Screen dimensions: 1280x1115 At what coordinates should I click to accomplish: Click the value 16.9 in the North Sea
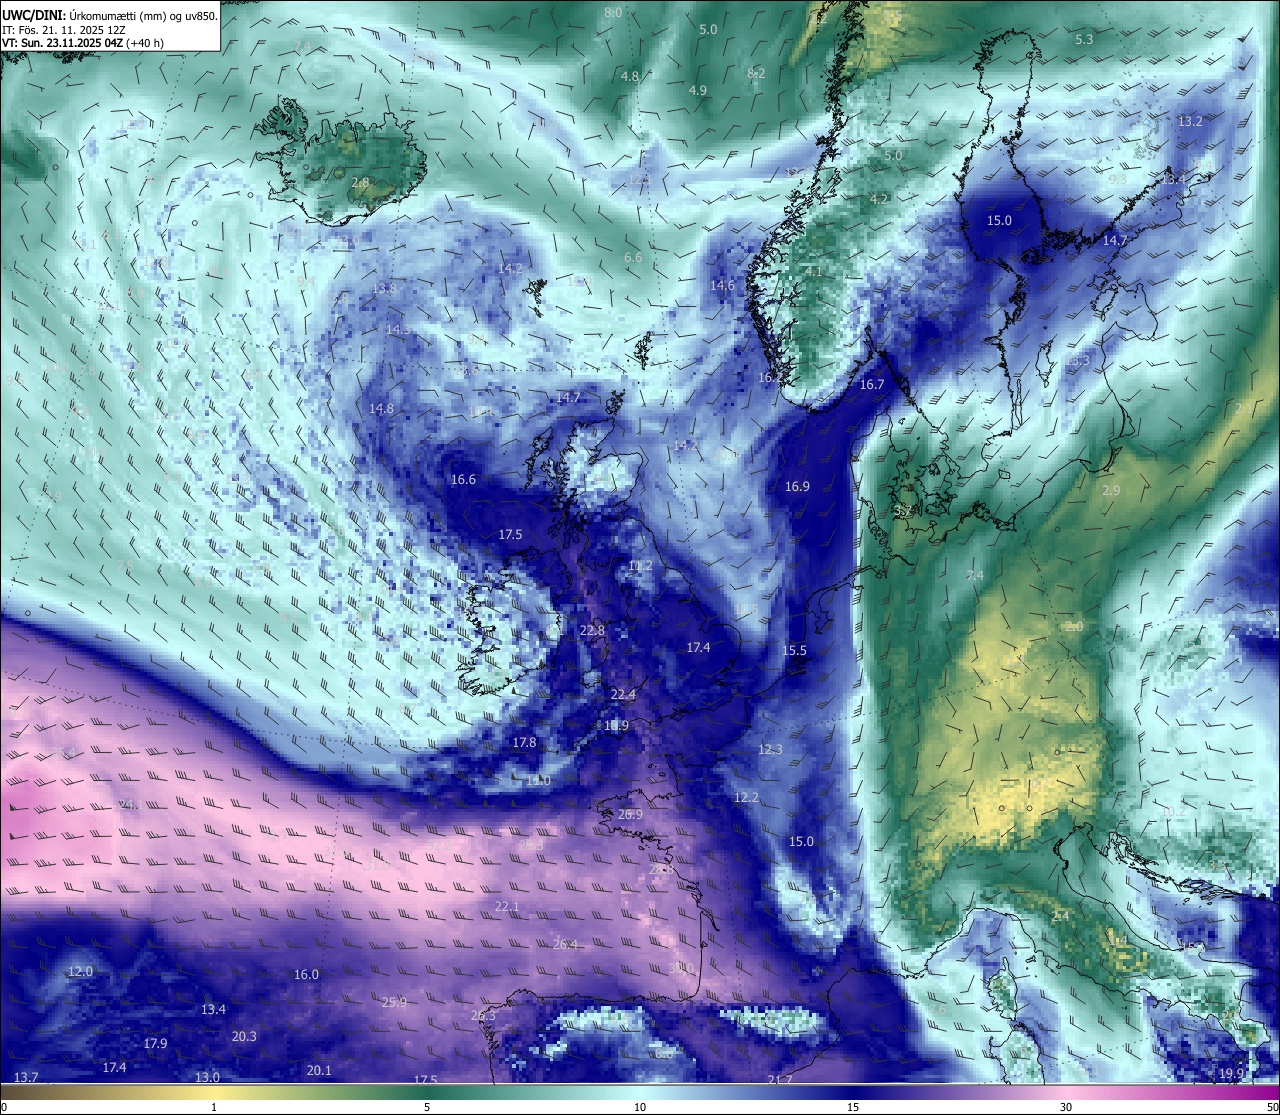tap(797, 487)
